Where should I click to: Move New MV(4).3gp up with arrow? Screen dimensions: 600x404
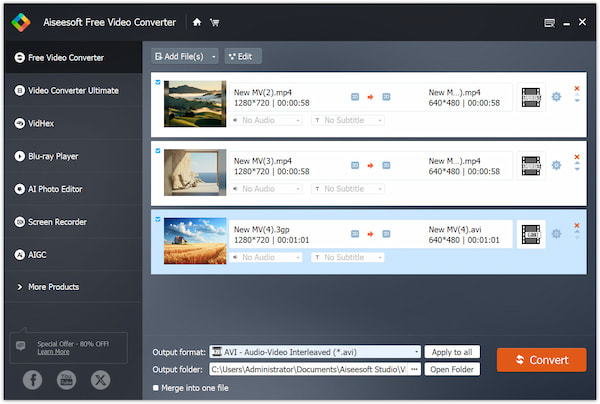(577, 232)
